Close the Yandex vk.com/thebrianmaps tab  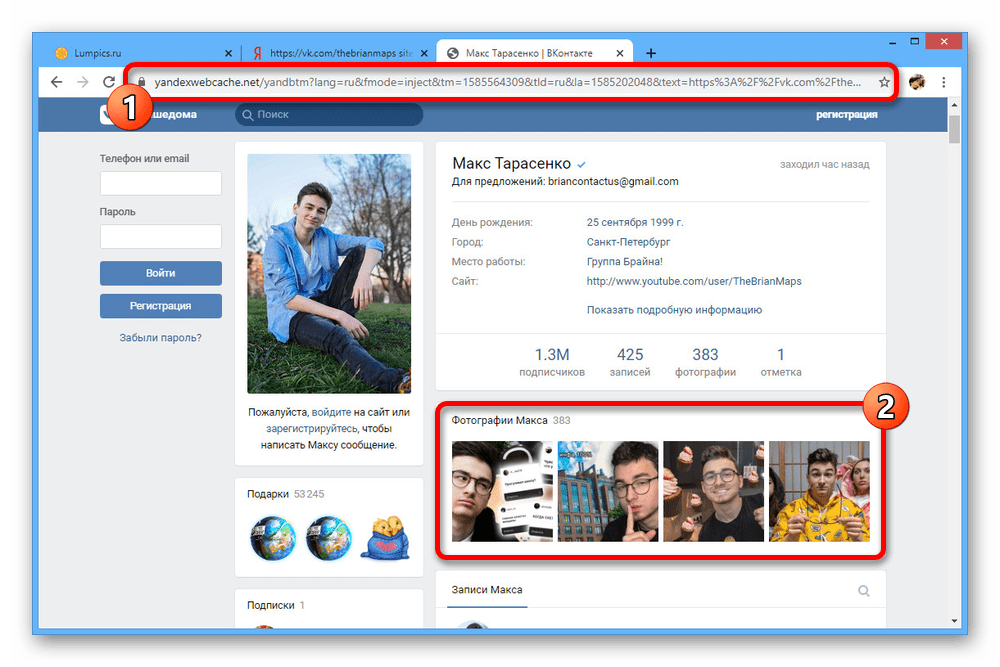point(424,54)
